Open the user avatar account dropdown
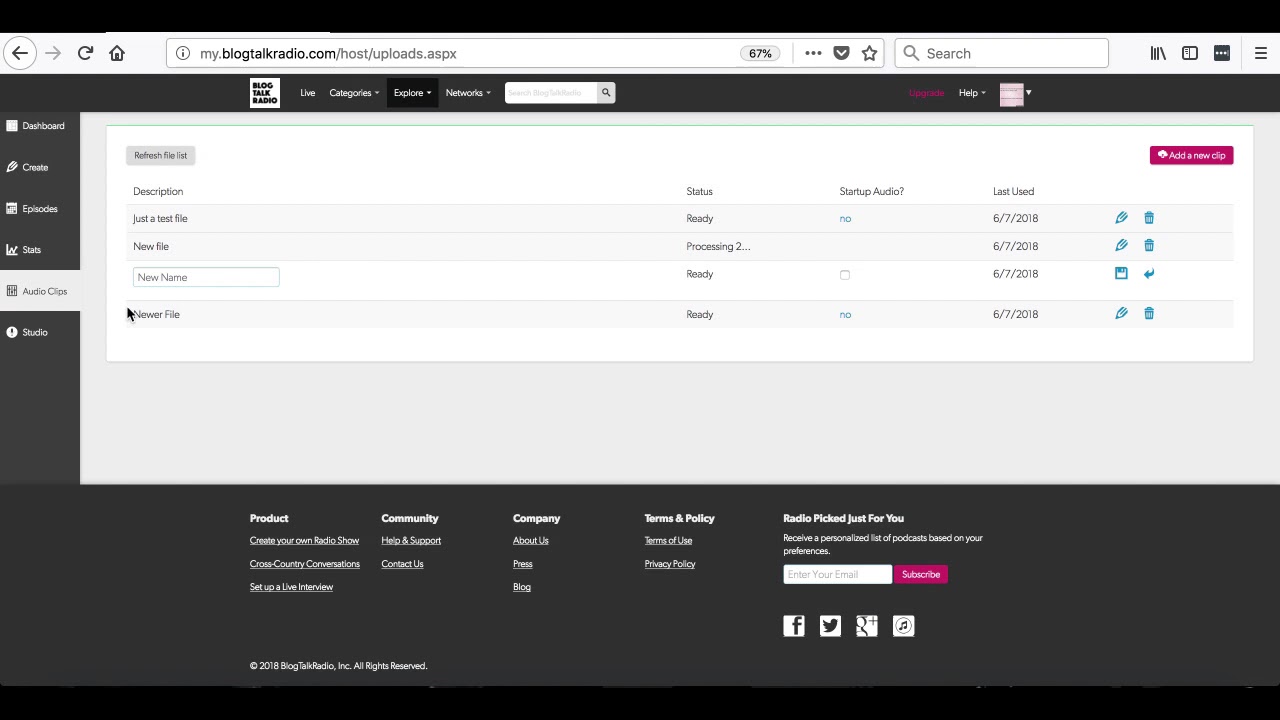The height and width of the screenshot is (720, 1280). click(x=1015, y=93)
